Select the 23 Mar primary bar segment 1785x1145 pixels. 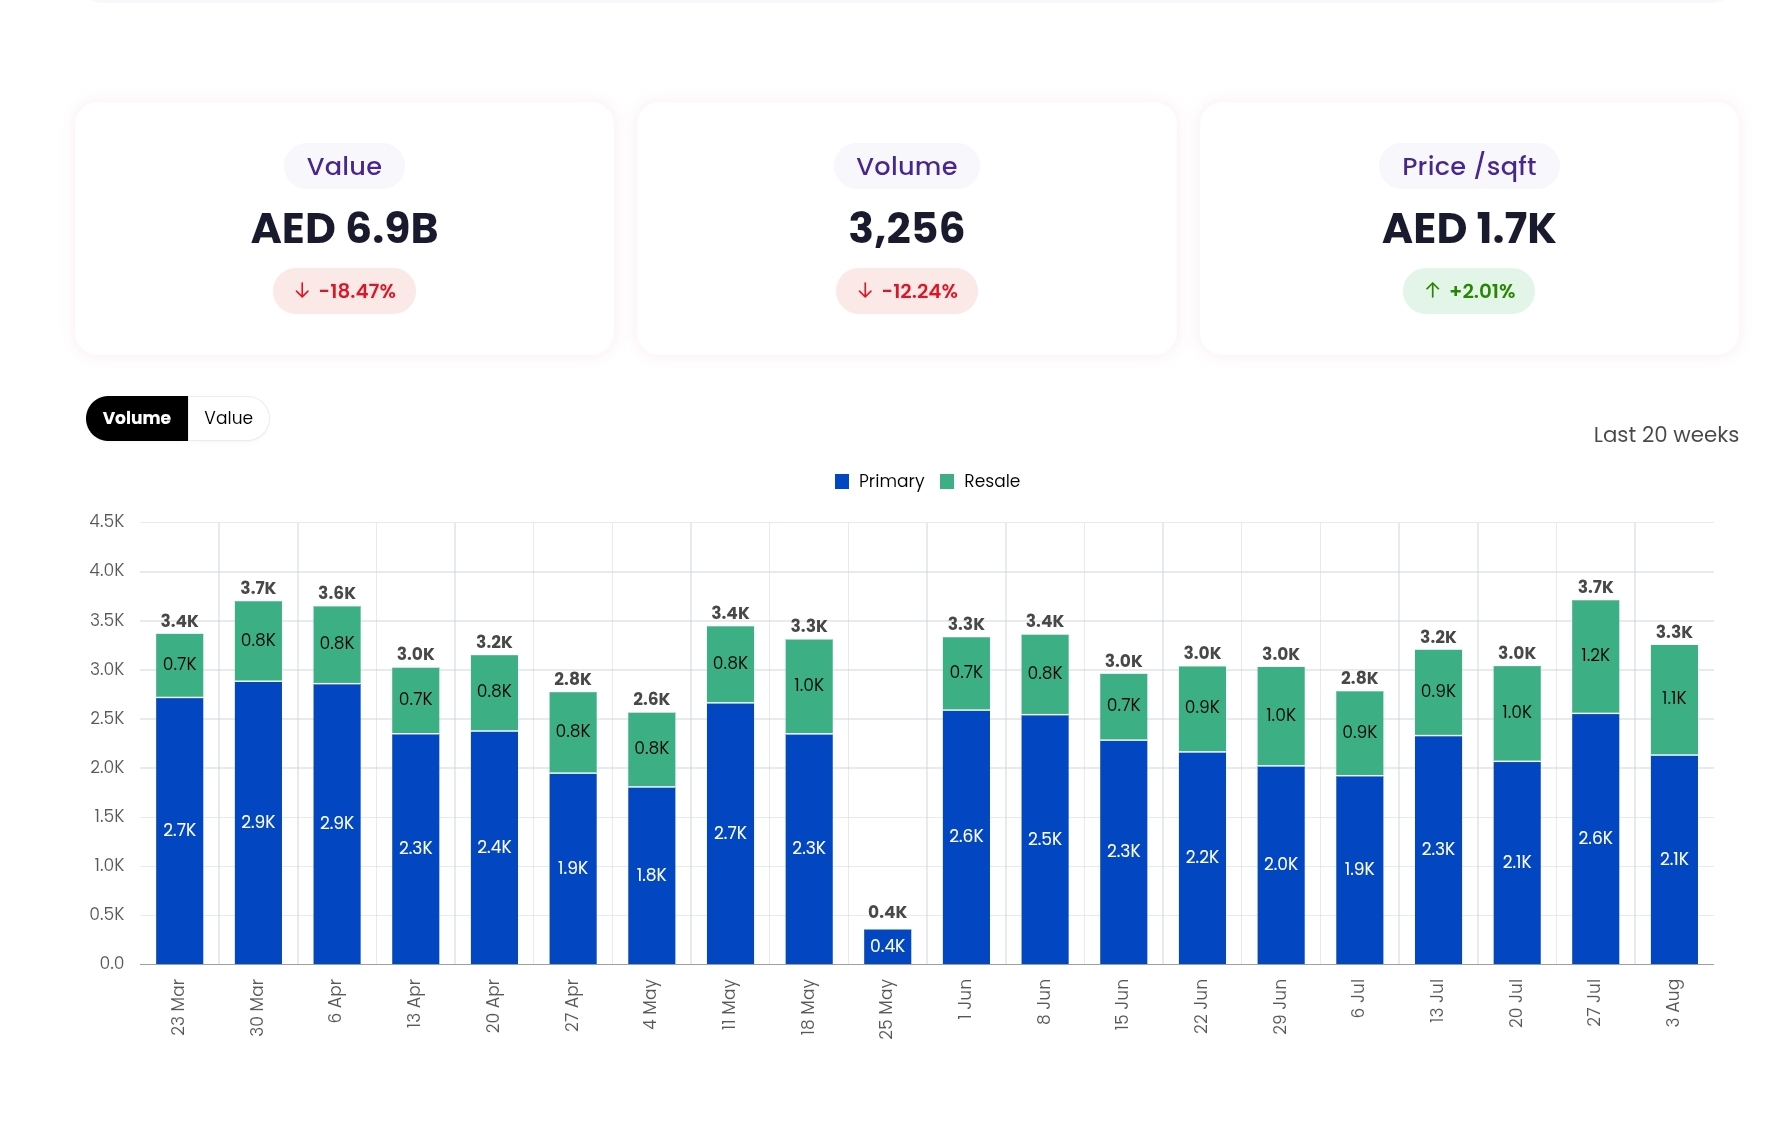coord(180,831)
